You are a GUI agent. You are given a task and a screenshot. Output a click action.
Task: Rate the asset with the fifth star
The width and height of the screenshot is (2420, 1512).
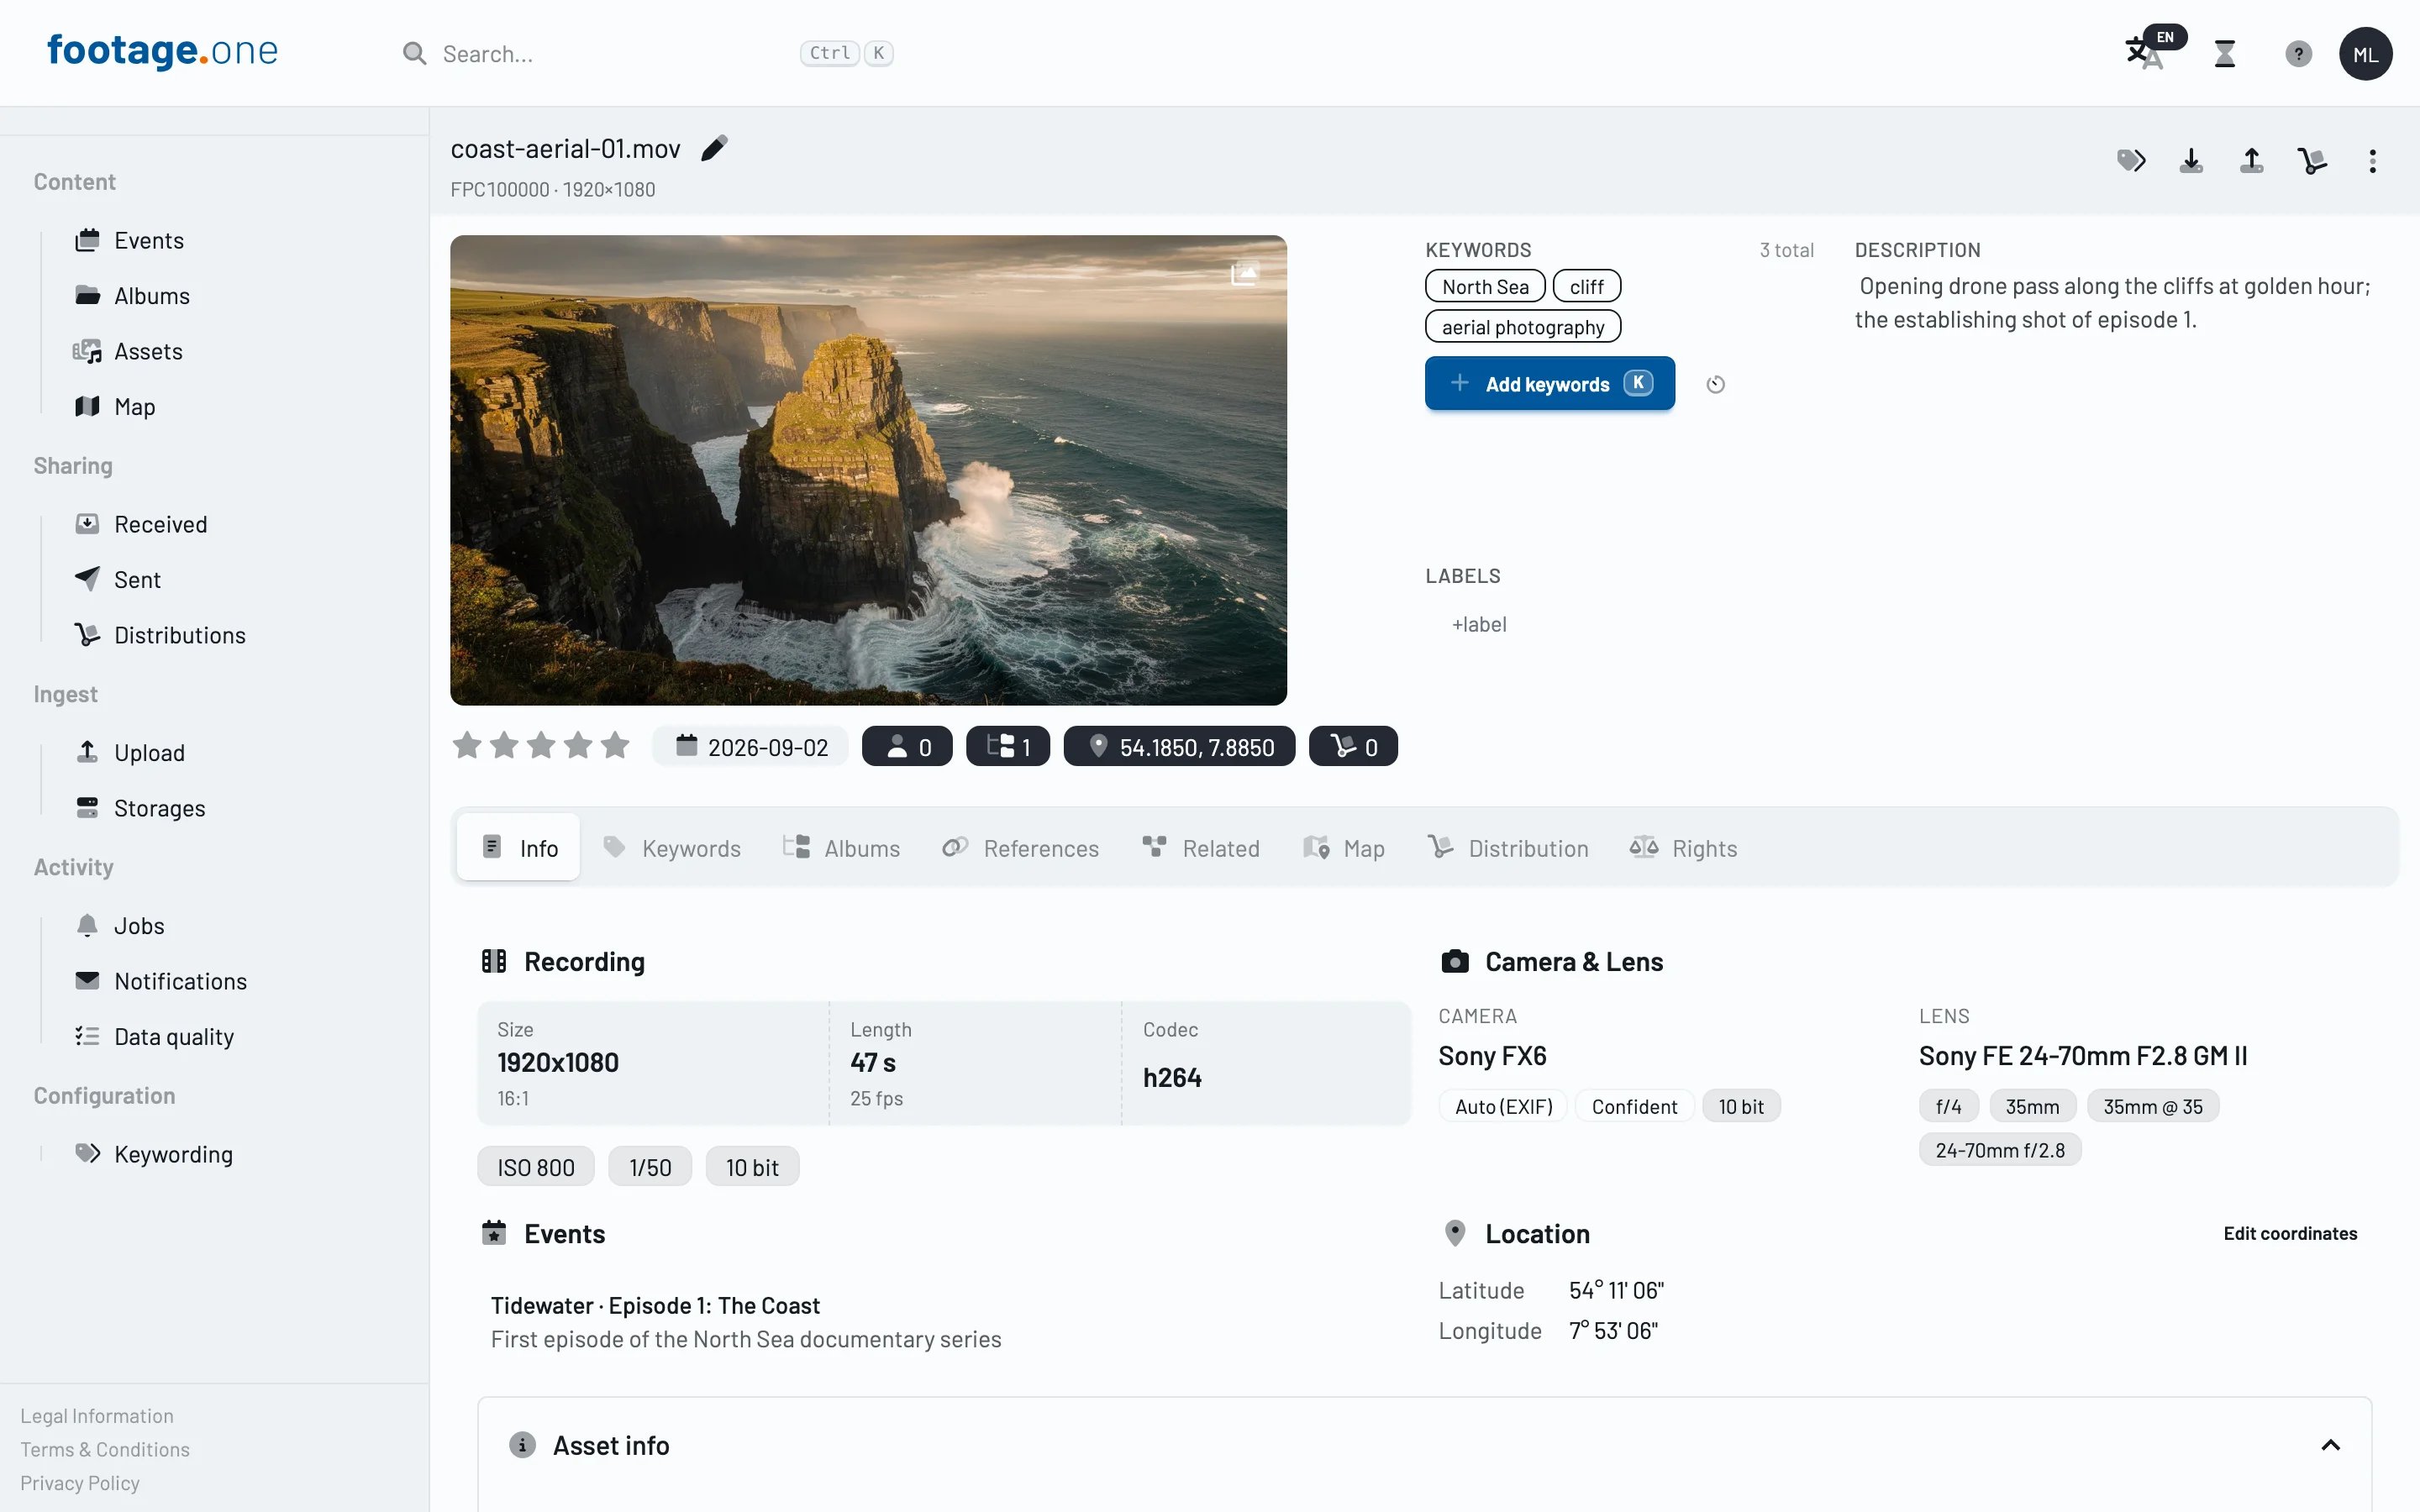[x=615, y=745]
